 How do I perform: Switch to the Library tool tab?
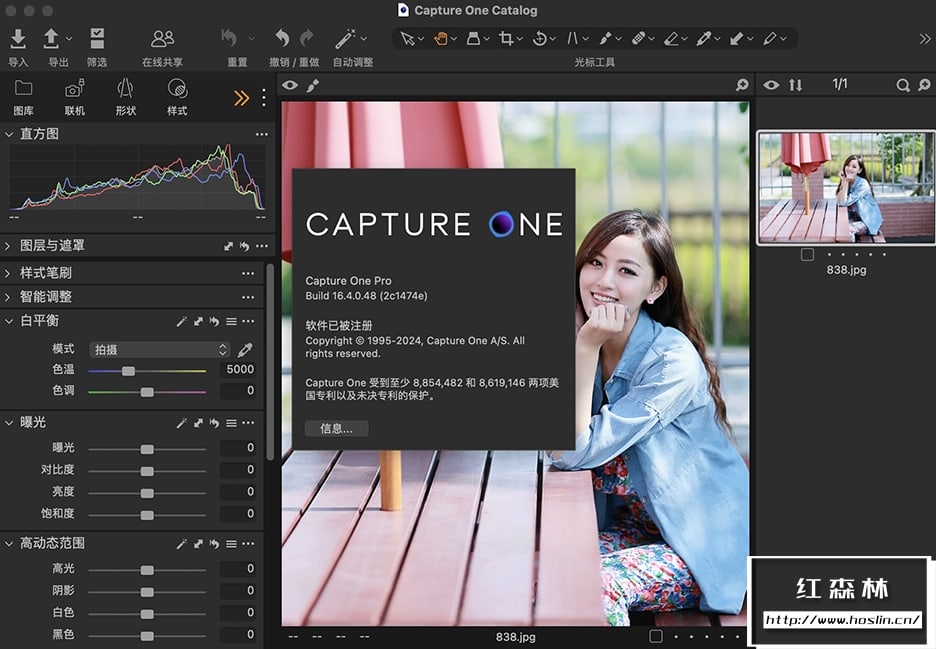(x=23, y=89)
